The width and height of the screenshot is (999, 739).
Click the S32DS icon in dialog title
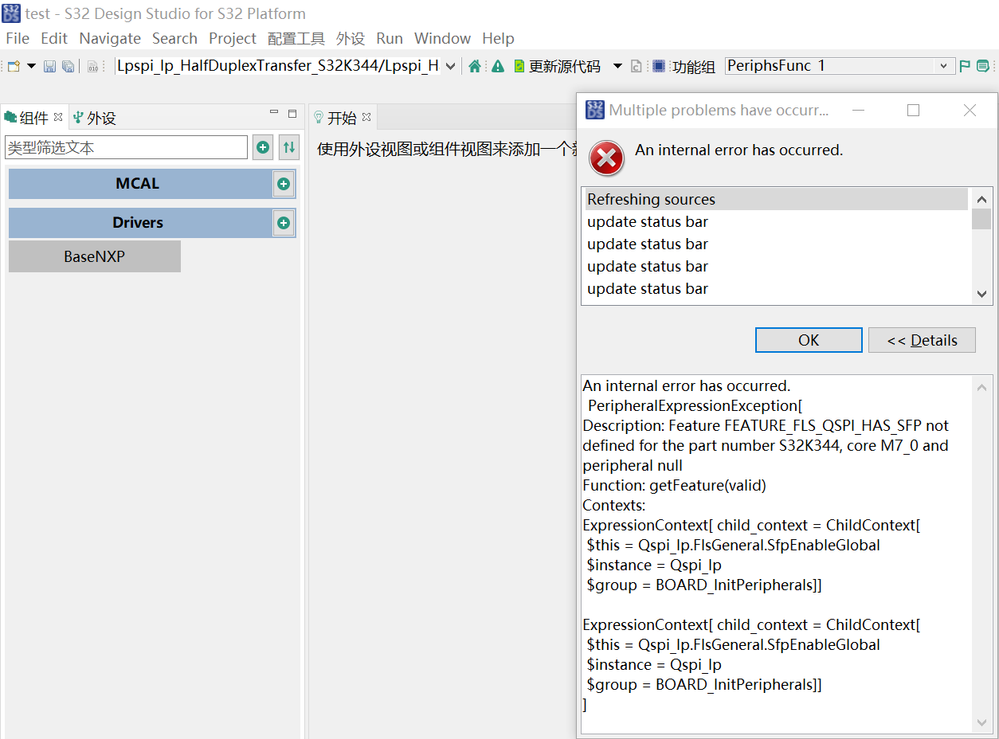594,110
